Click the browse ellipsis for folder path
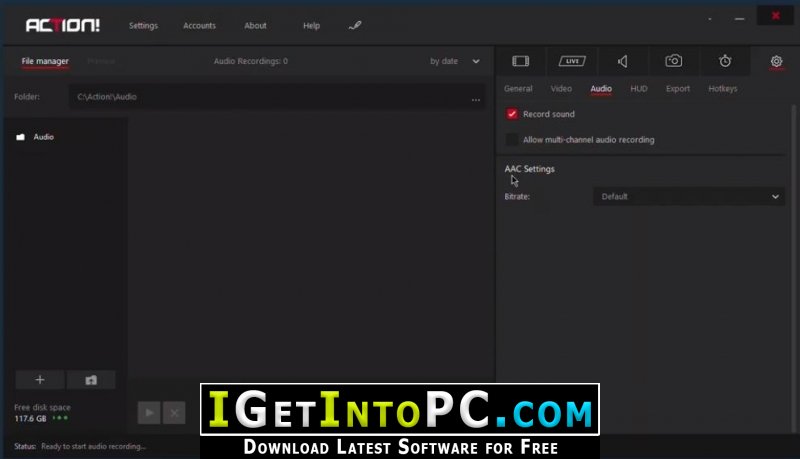Screen dimensions: 800x459 pos(476,99)
